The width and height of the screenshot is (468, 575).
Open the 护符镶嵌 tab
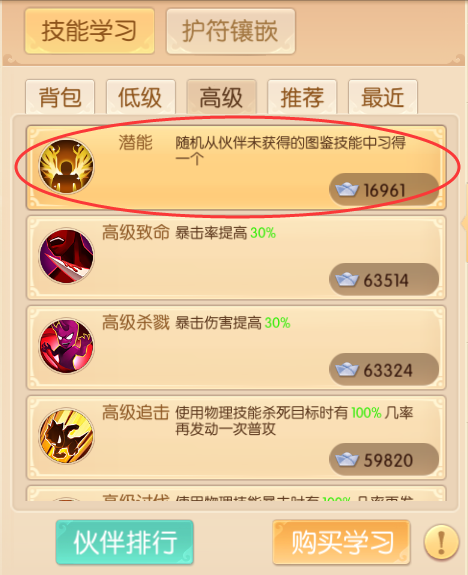pos(231,31)
